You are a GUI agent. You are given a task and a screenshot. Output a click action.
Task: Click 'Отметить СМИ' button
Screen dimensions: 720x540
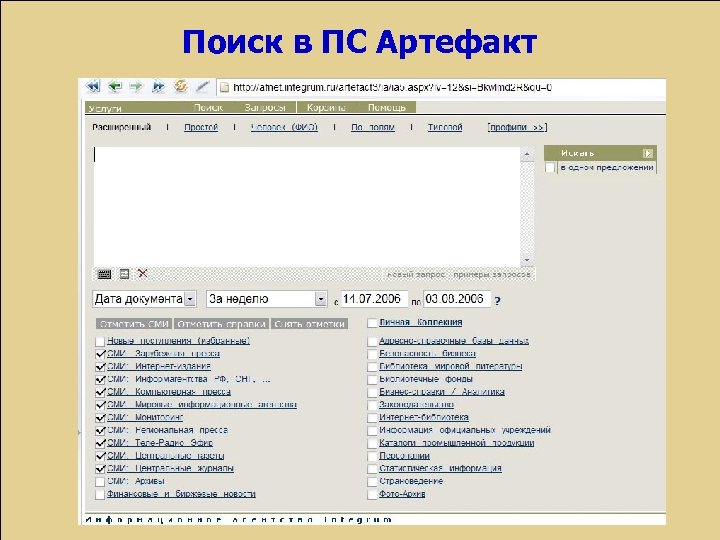(x=134, y=324)
